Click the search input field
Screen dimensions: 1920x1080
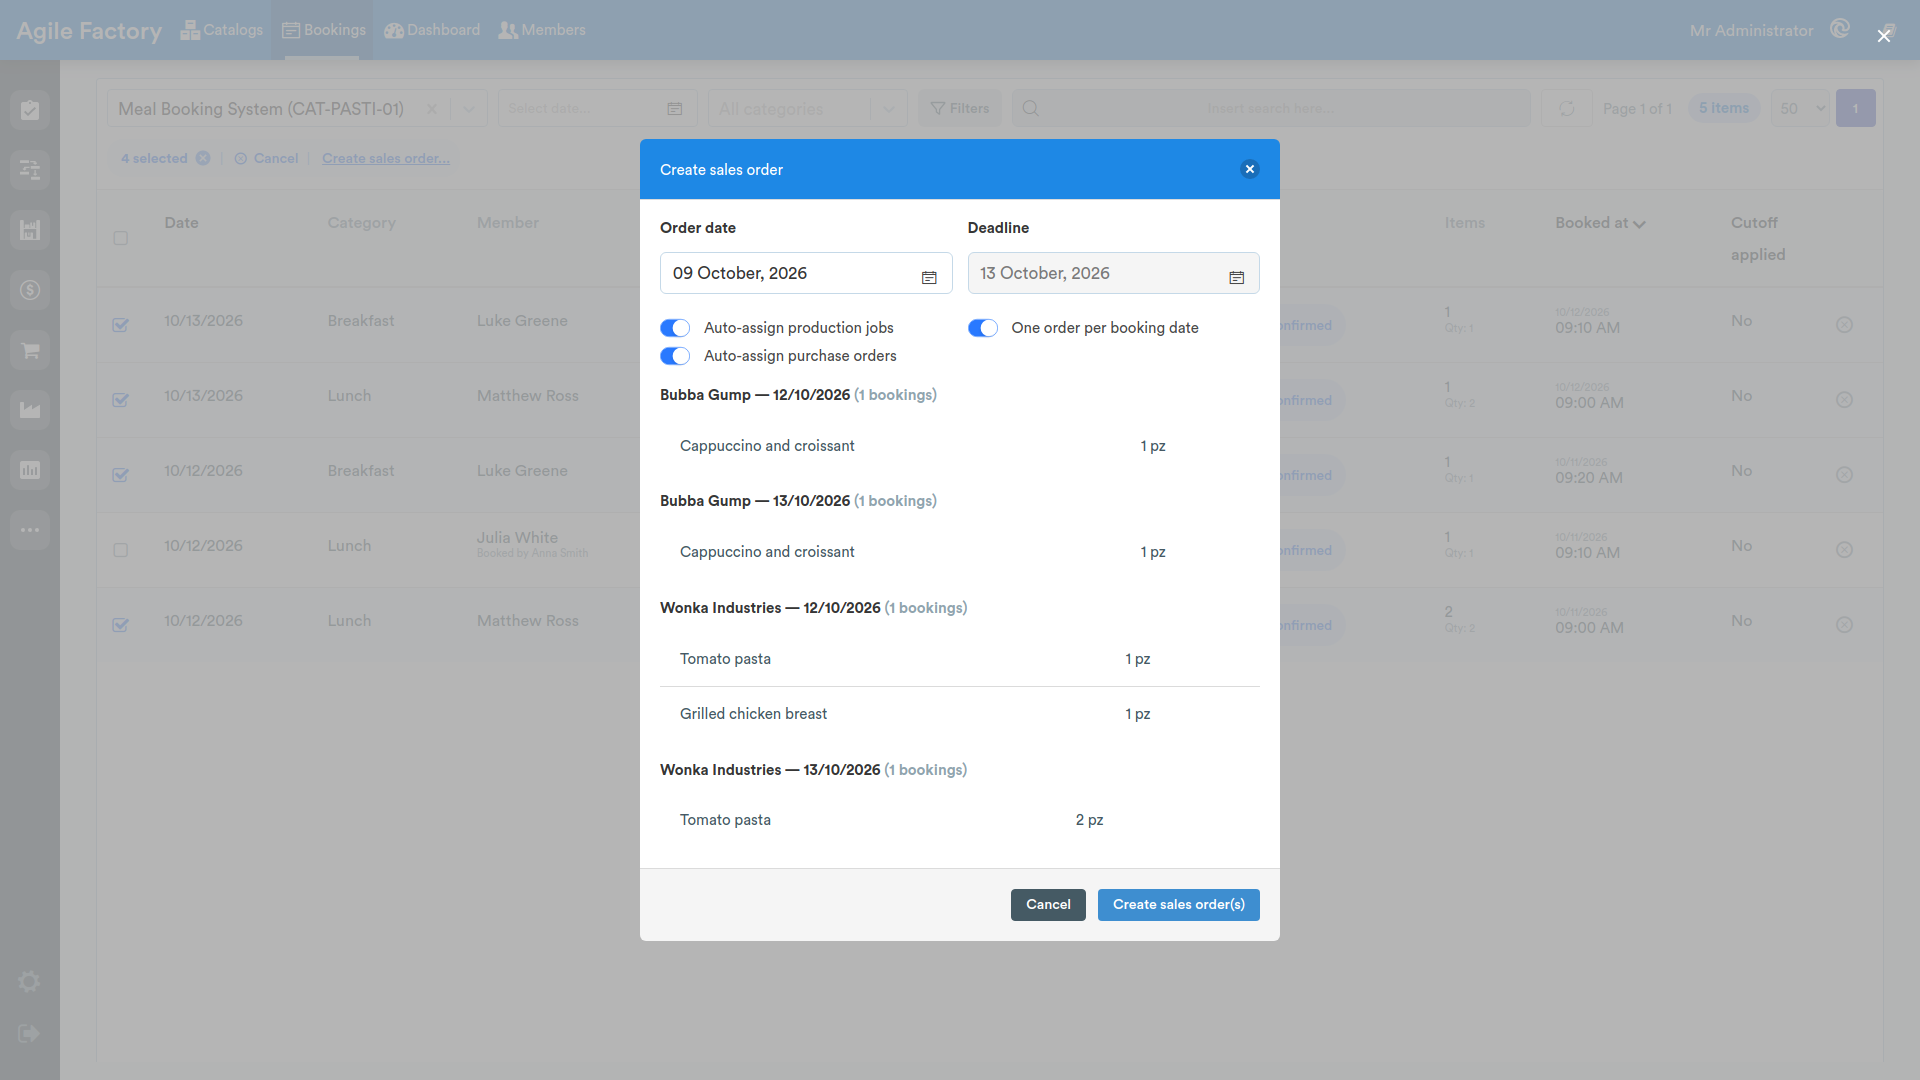point(1271,108)
